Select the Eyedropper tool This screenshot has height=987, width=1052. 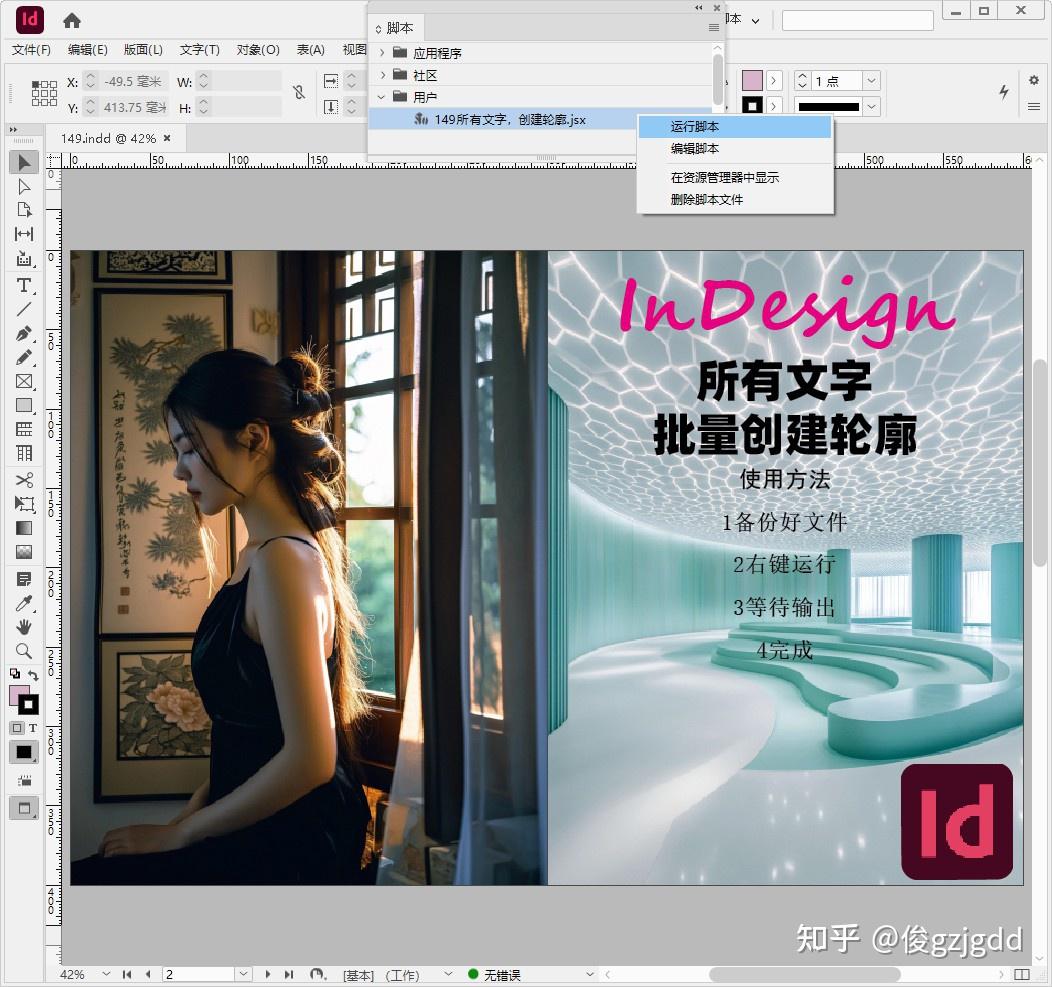coord(23,603)
